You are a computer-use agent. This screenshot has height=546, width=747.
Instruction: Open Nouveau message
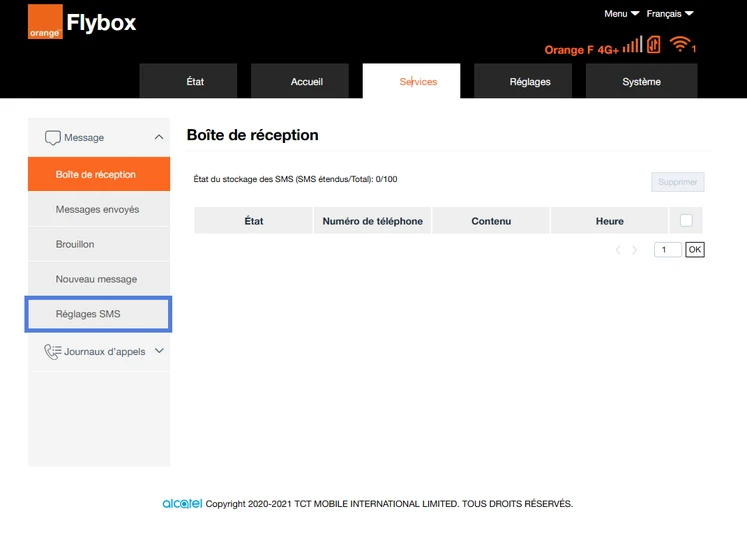pos(99,279)
